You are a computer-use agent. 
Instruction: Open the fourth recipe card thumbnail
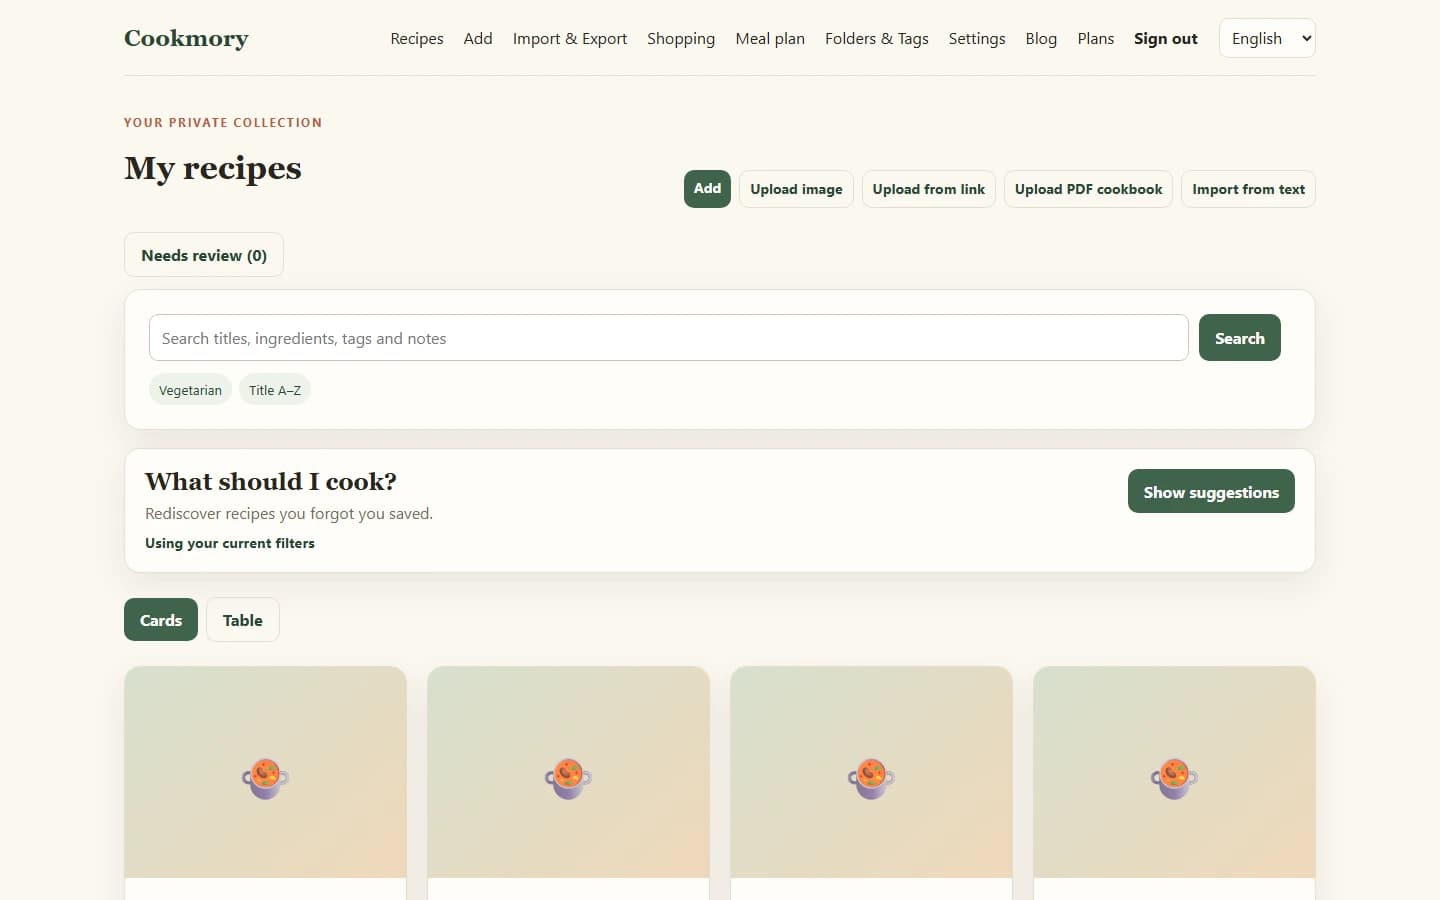pyautogui.click(x=1174, y=772)
